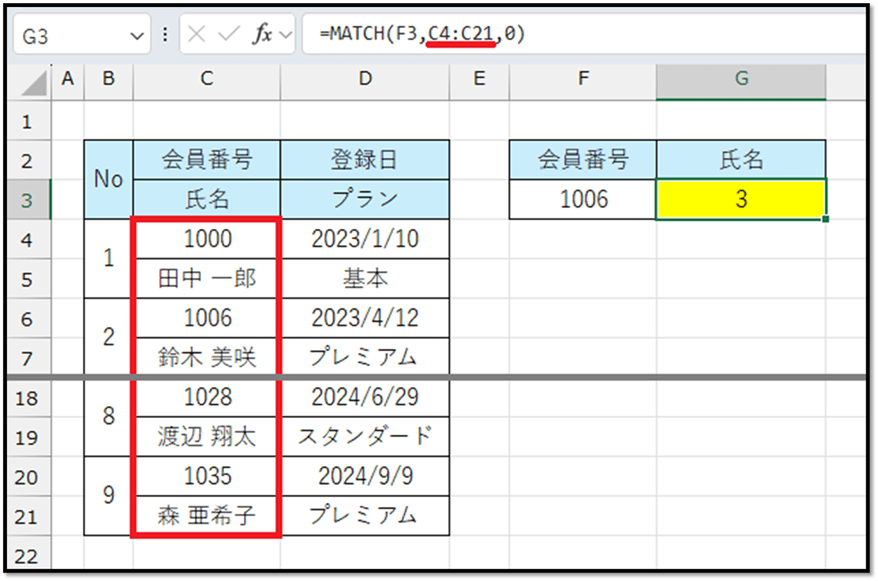878x581 pixels.
Task: Expand the chevron next to the fx icon
Action: pyautogui.click(x=288, y=36)
